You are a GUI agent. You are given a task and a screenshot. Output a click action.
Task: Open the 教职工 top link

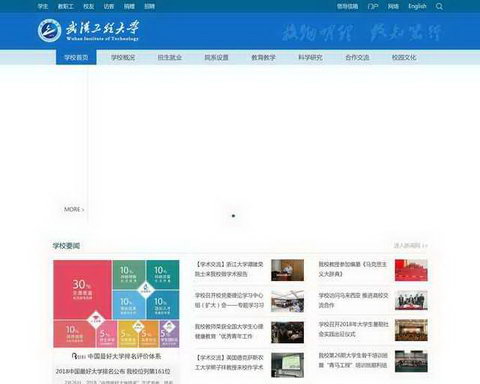(x=66, y=6)
